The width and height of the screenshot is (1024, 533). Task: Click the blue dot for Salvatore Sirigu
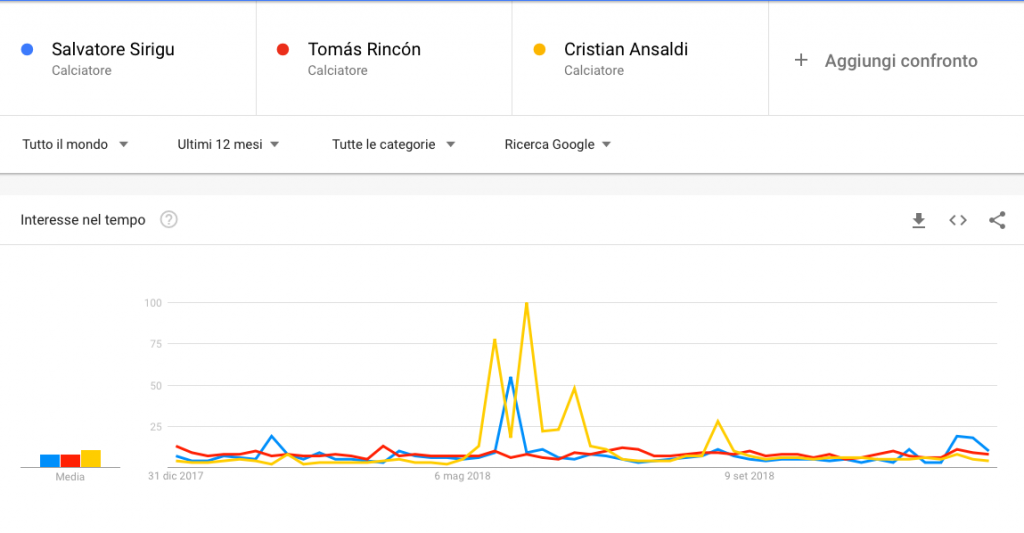click(x=27, y=49)
